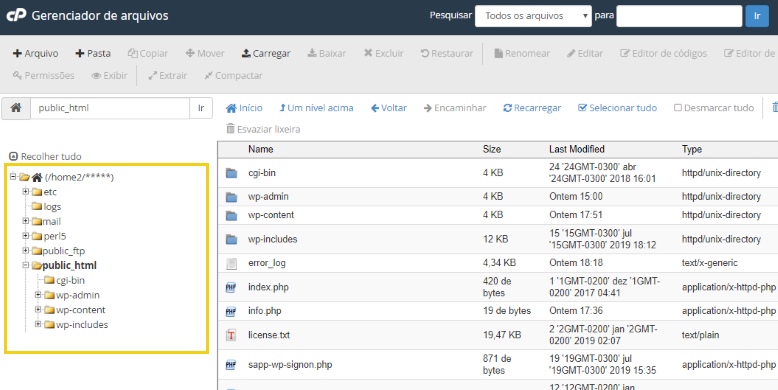Expand the public_ftp folder in tree
The image size is (778, 390).
pos(26,251)
